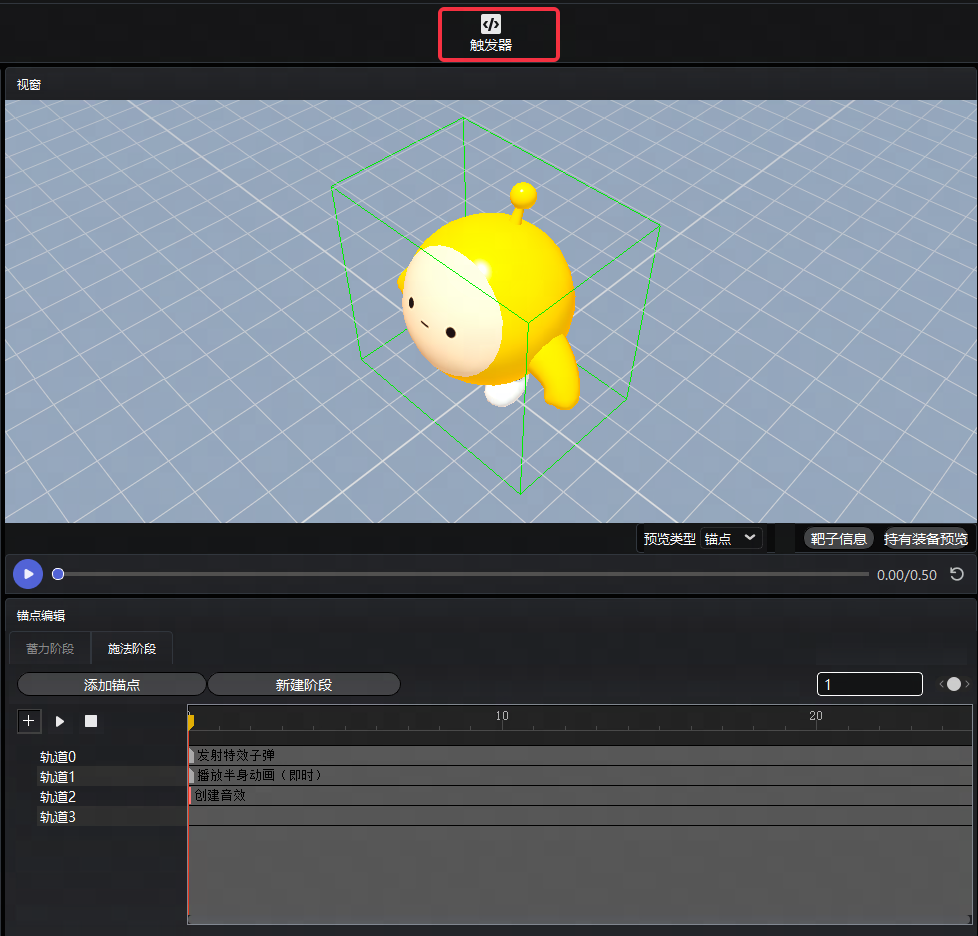Viewport: 978px width, 936px height.
Task: Click the timeline zoom slider knob
Action: pos(954,684)
